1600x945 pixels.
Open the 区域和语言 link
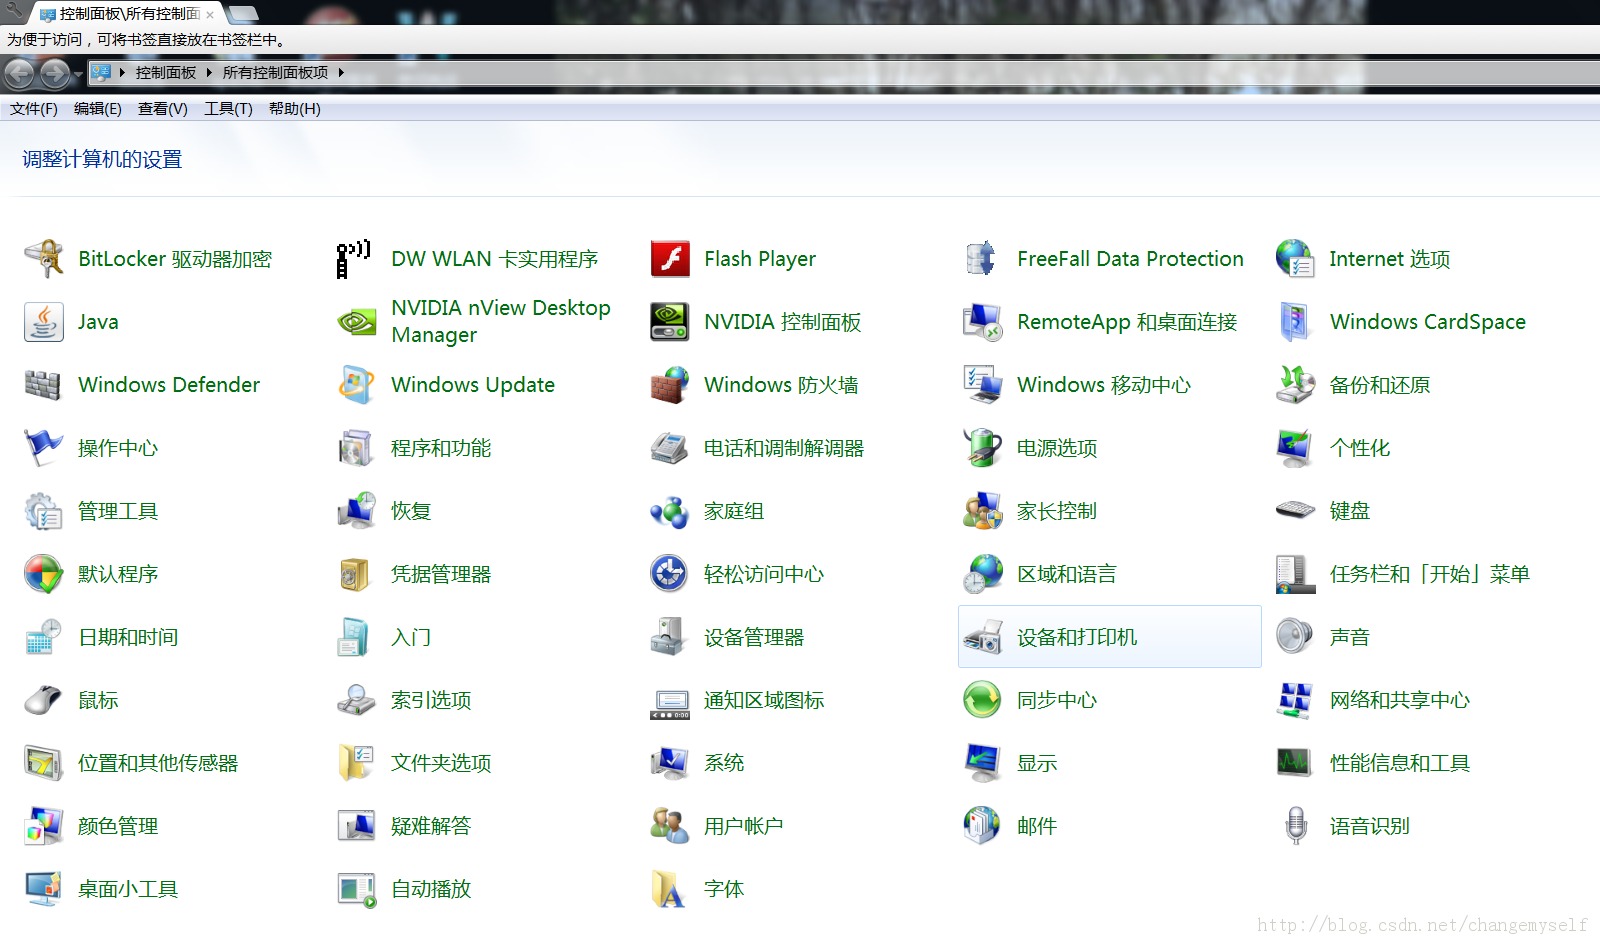point(1067,574)
